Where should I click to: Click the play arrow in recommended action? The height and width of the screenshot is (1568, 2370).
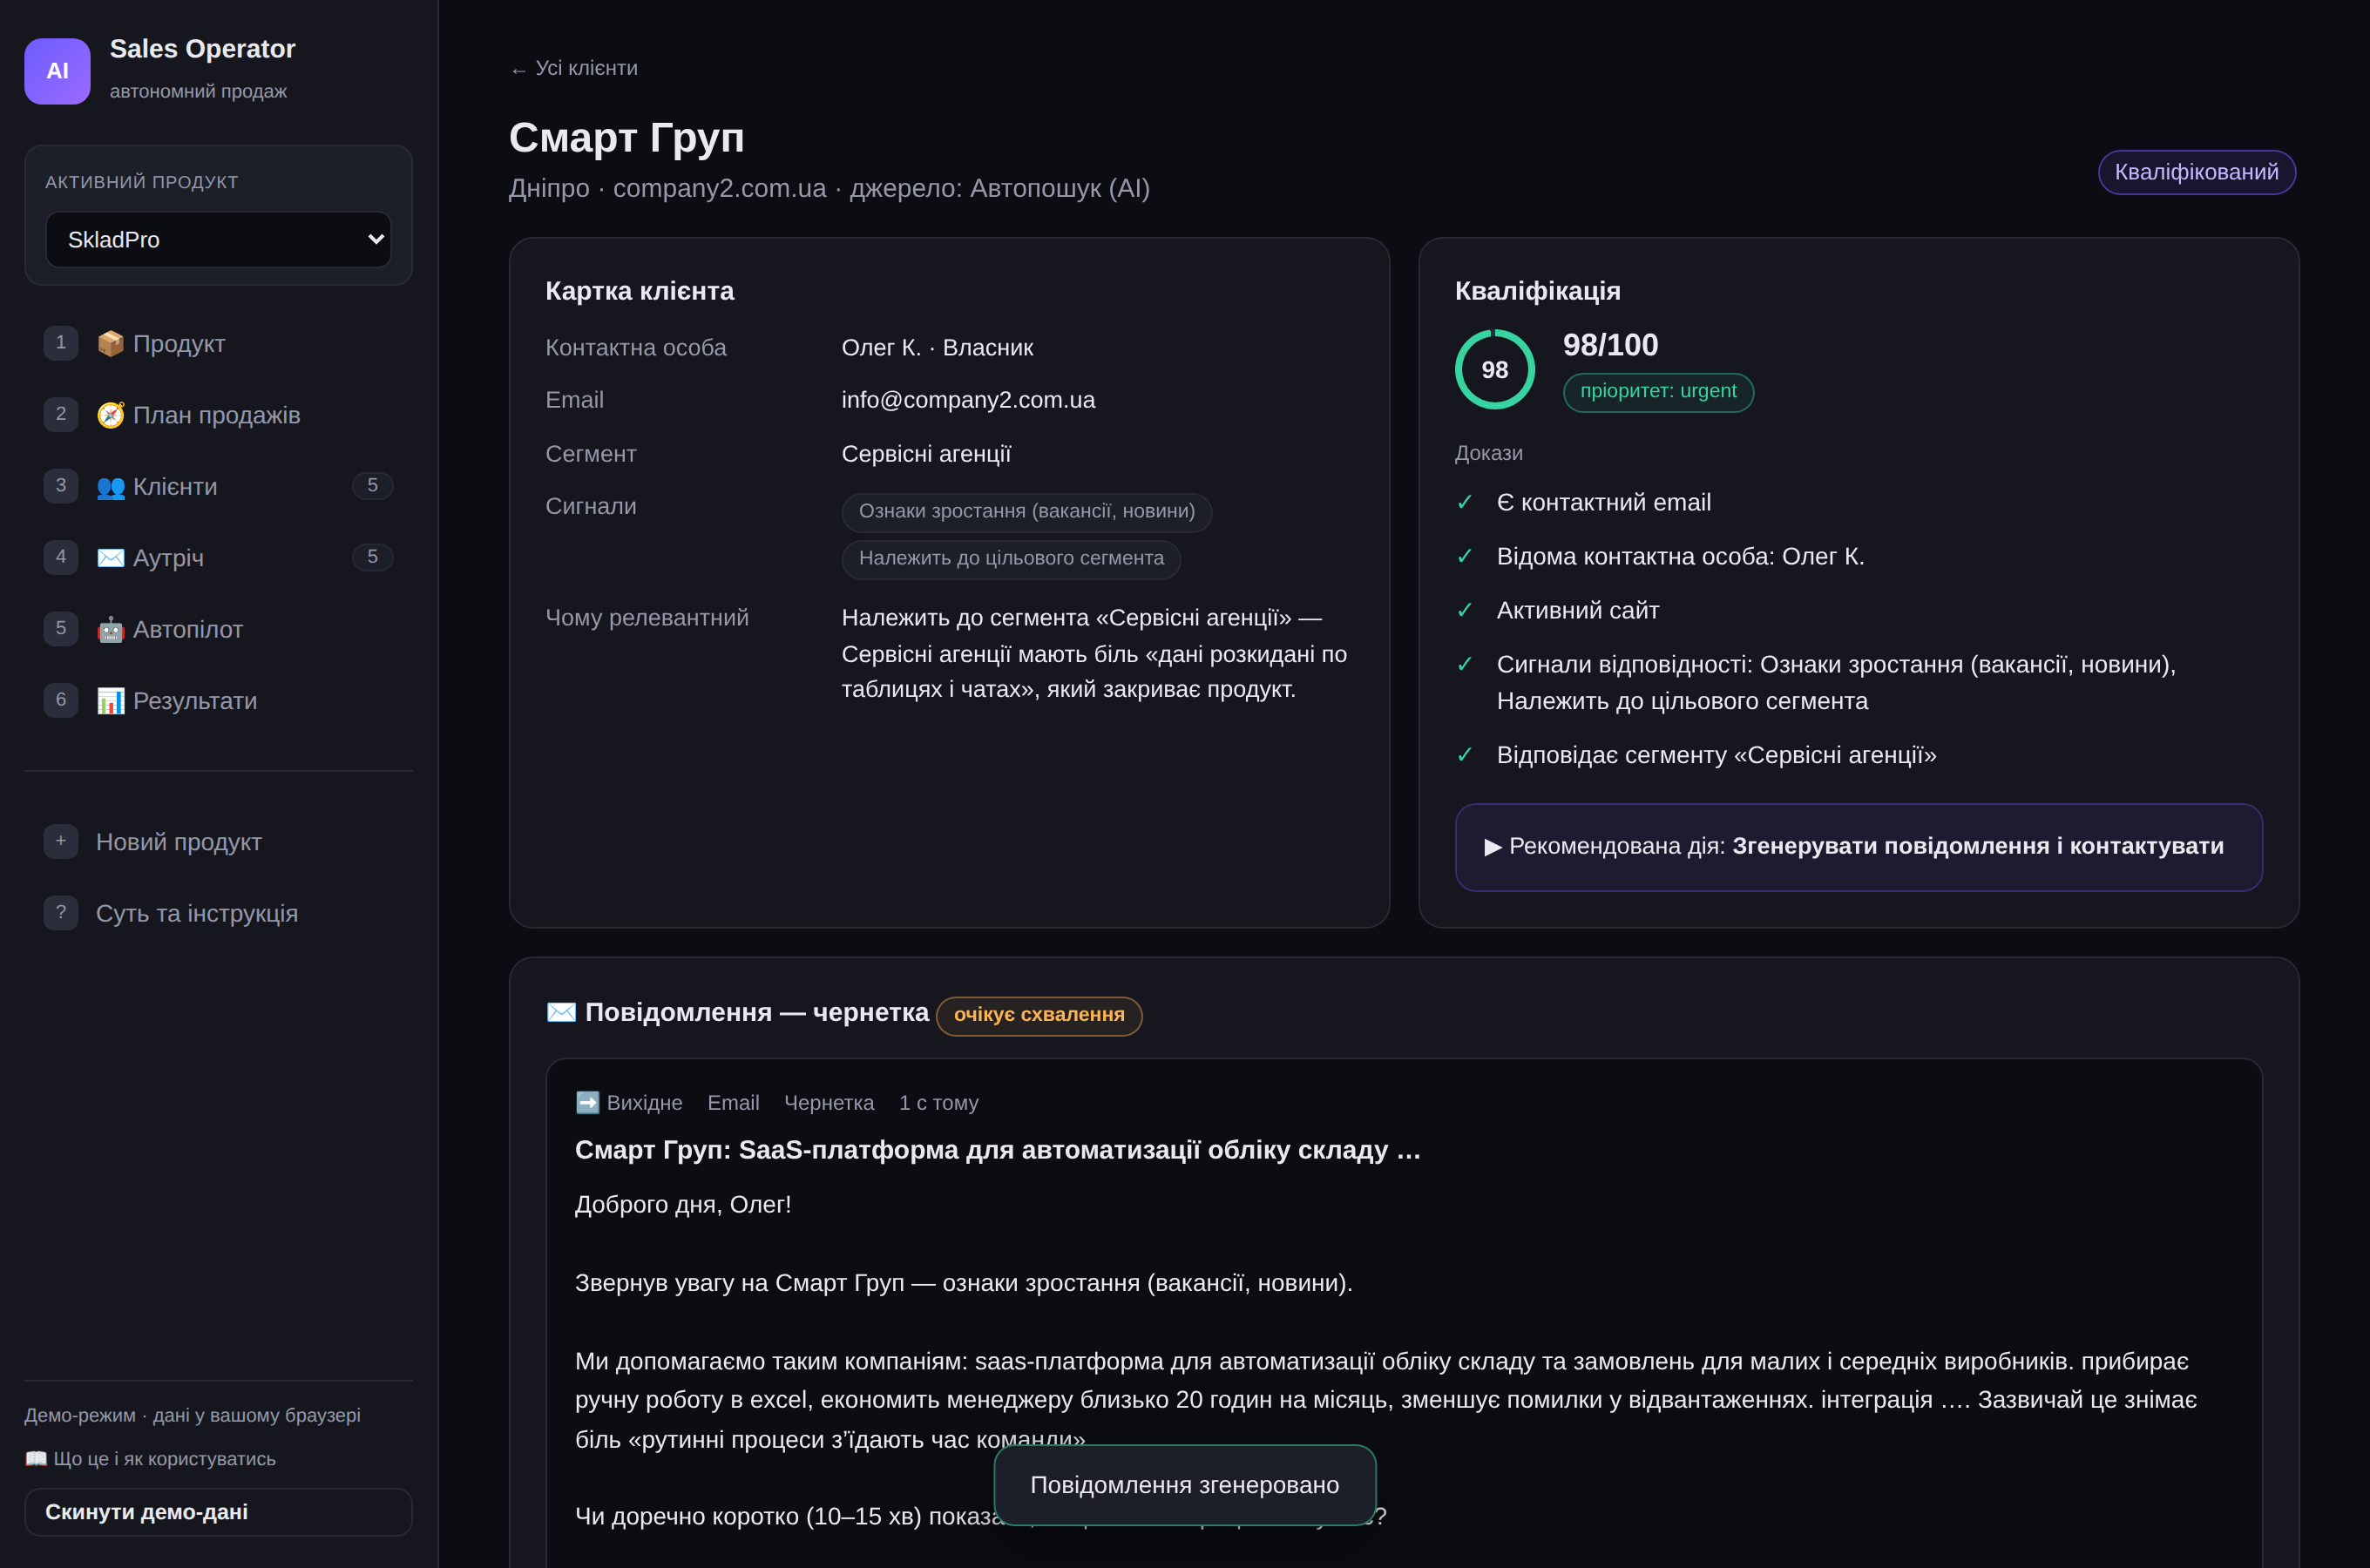click(1492, 847)
